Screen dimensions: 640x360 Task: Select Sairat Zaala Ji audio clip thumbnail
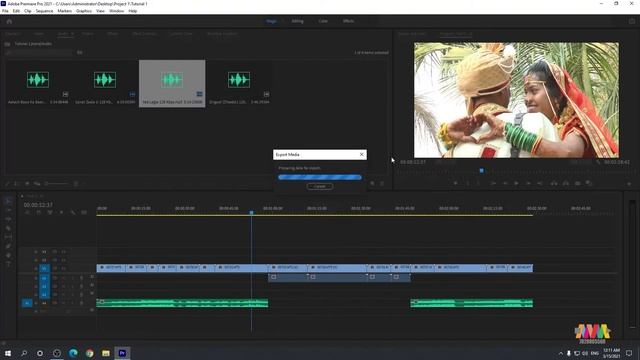(x=105, y=80)
